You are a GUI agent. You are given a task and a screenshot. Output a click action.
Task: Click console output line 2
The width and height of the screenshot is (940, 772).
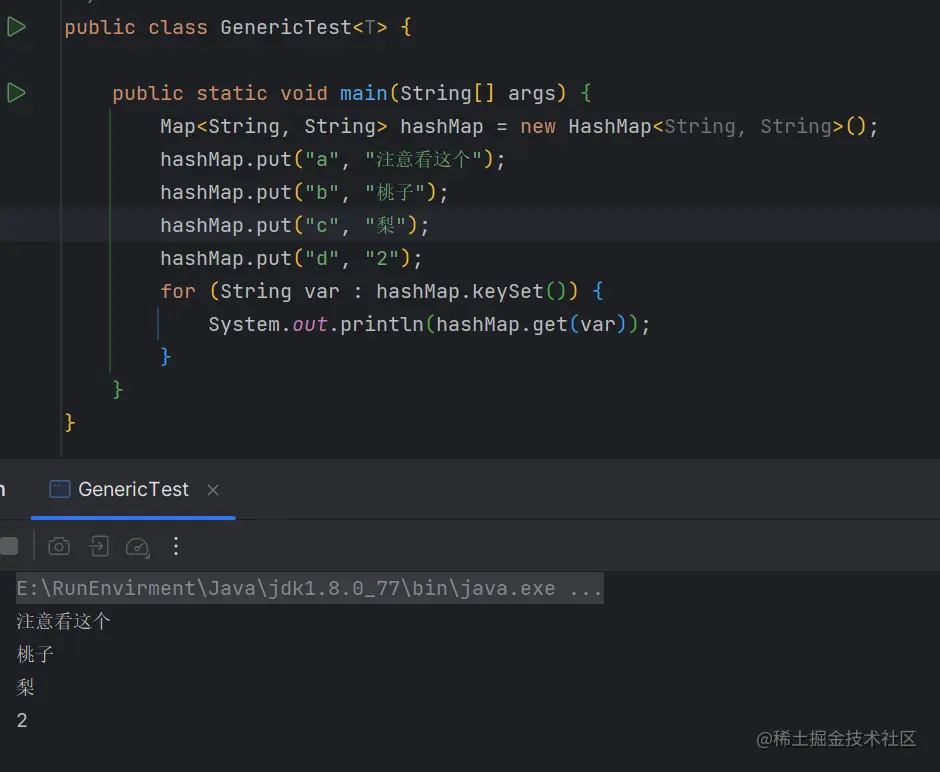pos(22,720)
